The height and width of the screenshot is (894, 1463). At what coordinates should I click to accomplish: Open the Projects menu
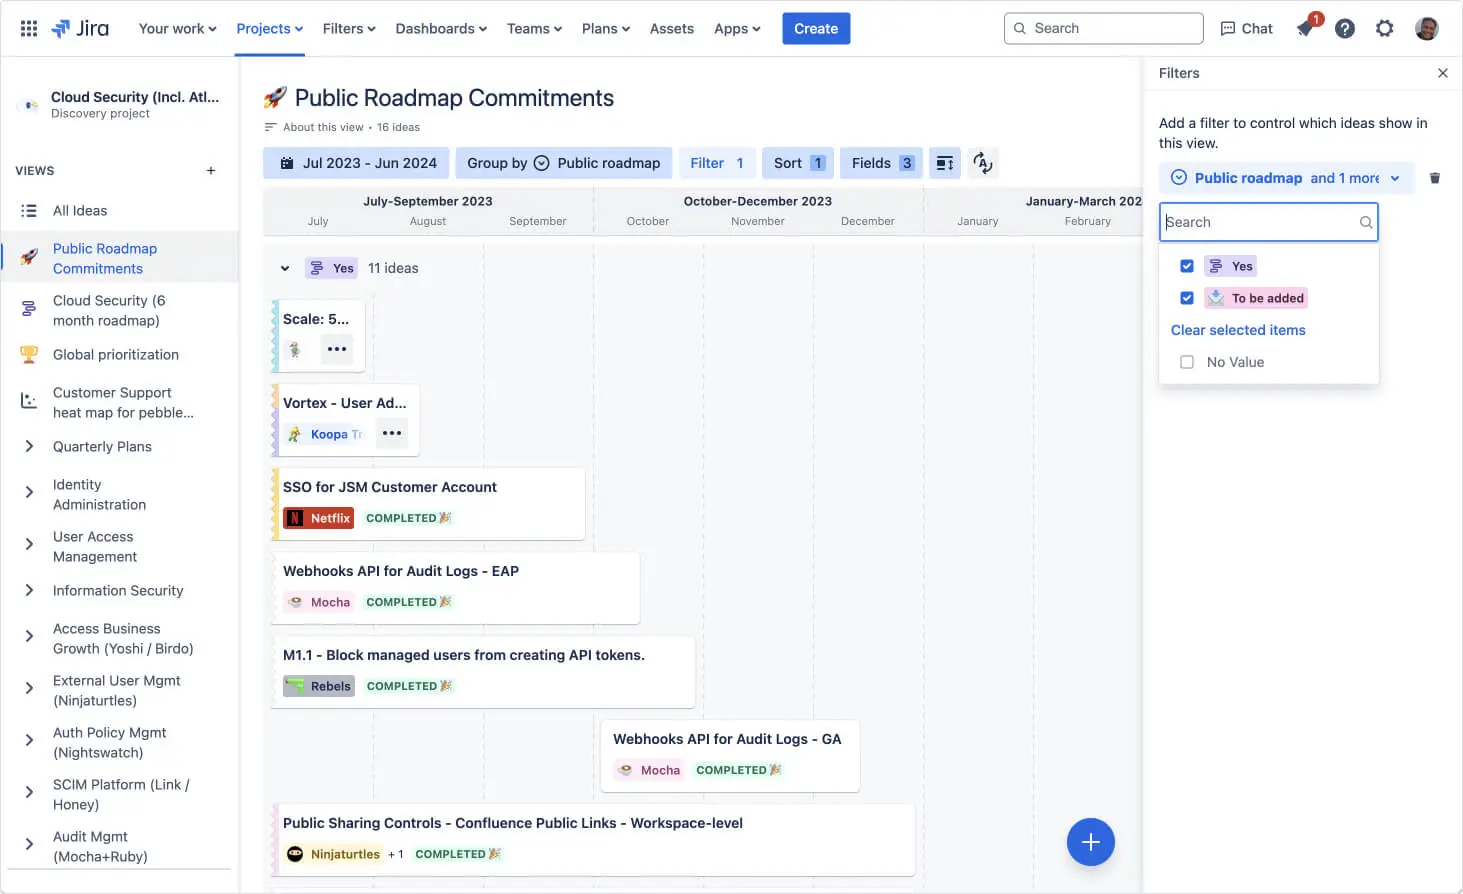point(269,28)
